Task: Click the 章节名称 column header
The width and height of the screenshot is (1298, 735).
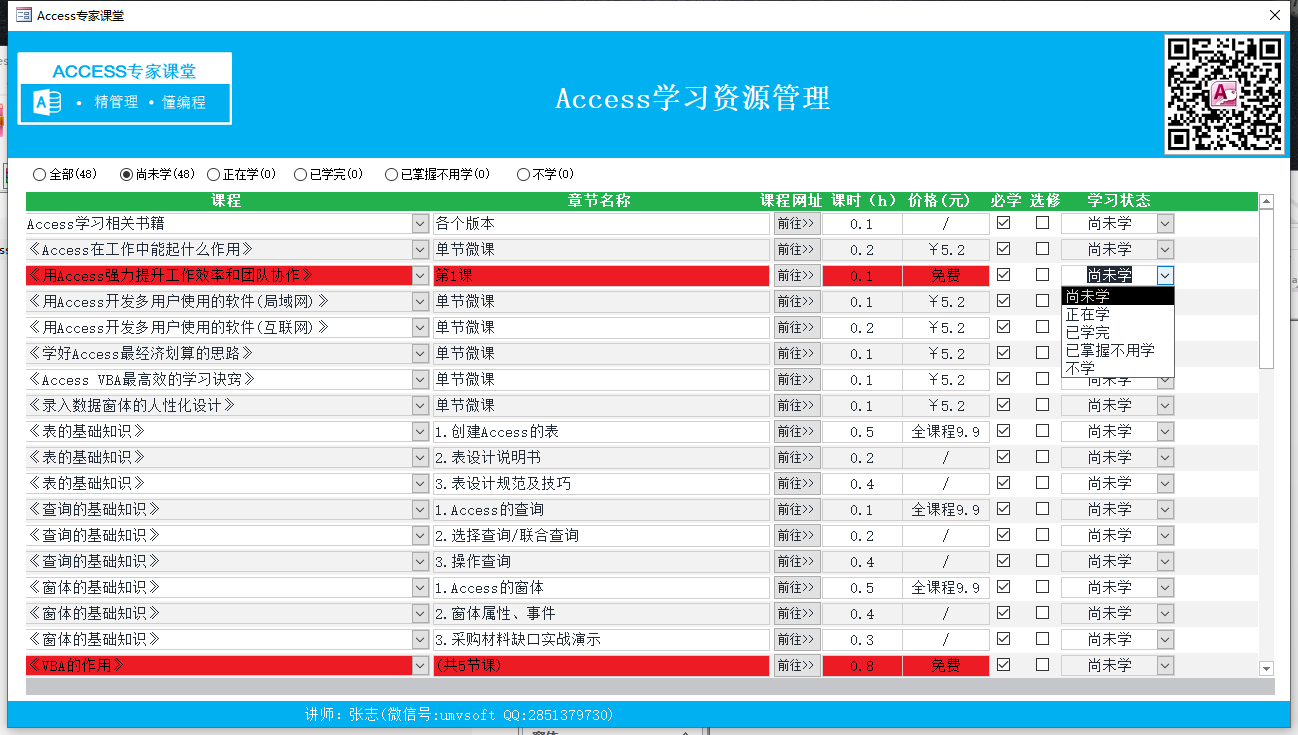Action: (x=599, y=201)
